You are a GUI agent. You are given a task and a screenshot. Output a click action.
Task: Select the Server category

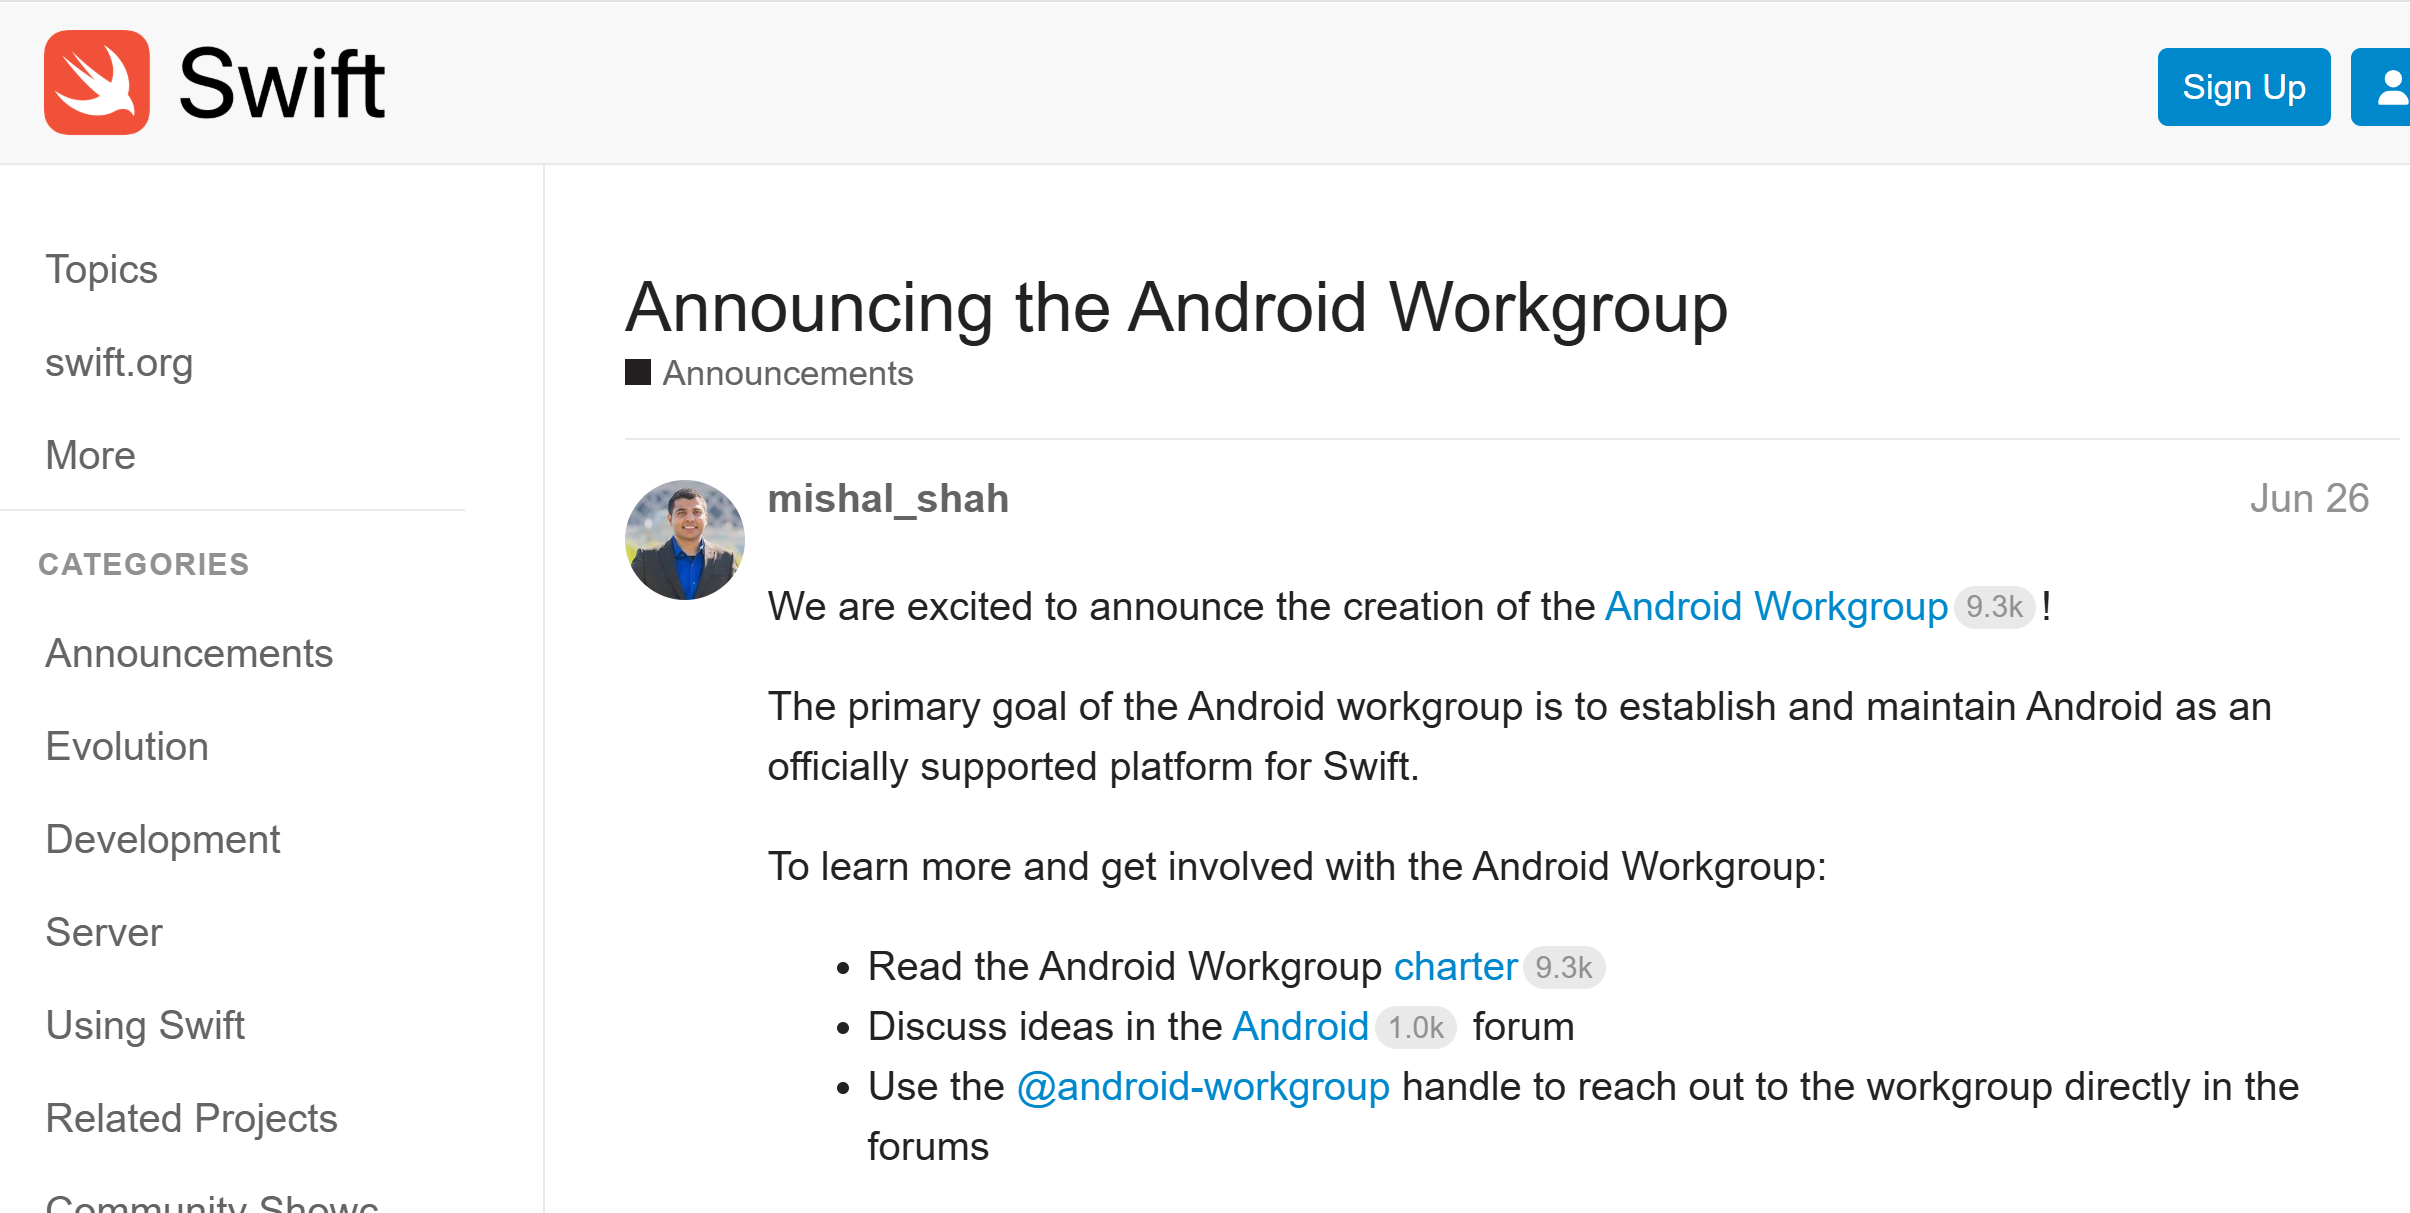pyautogui.click(x=104, y=933)
